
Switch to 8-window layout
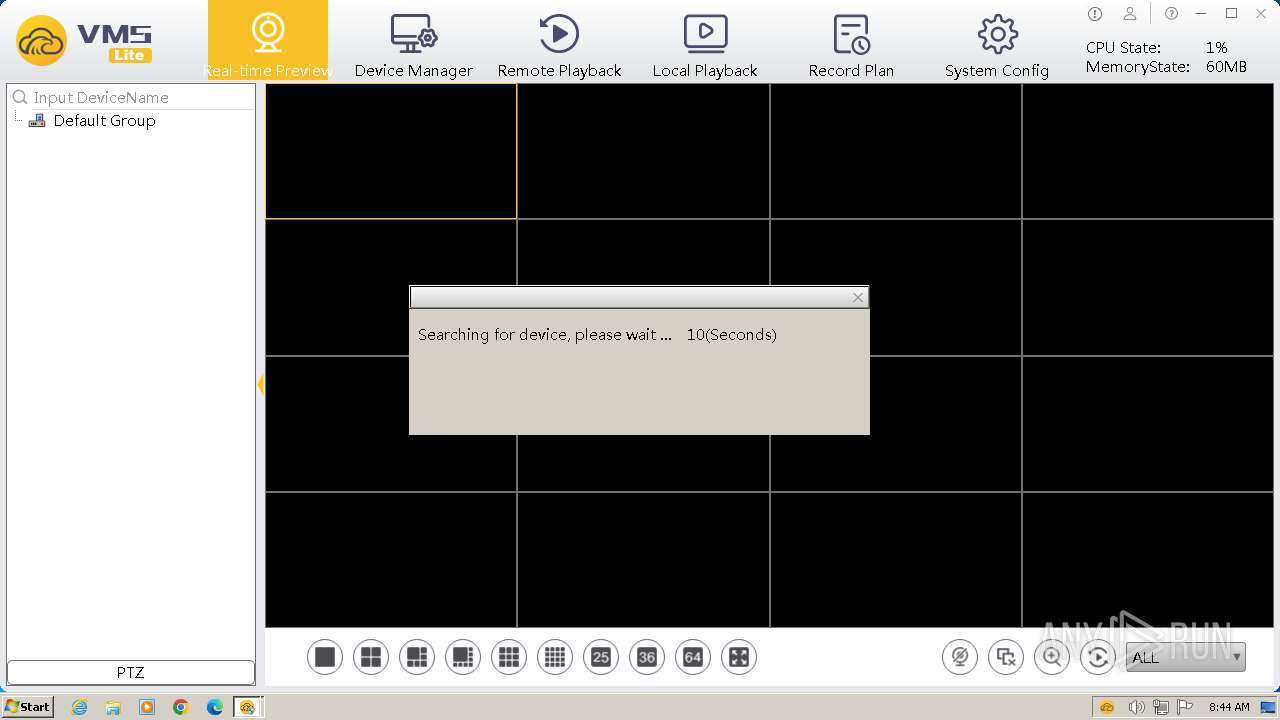[x=463, y=657]
